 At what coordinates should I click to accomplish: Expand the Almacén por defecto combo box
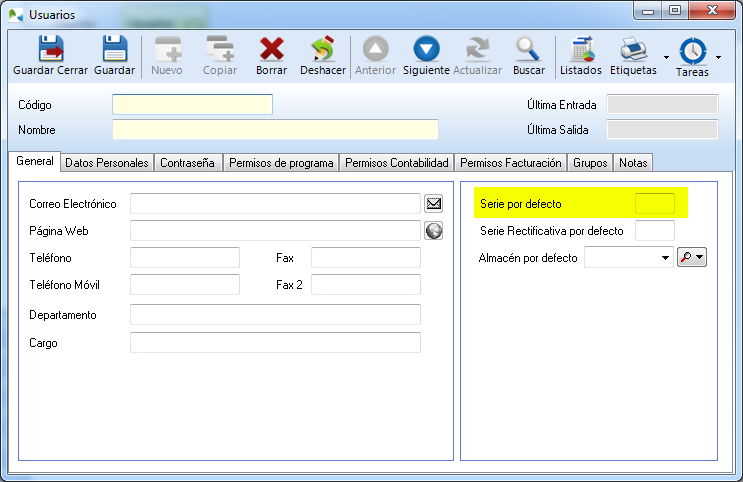[666, 258]
